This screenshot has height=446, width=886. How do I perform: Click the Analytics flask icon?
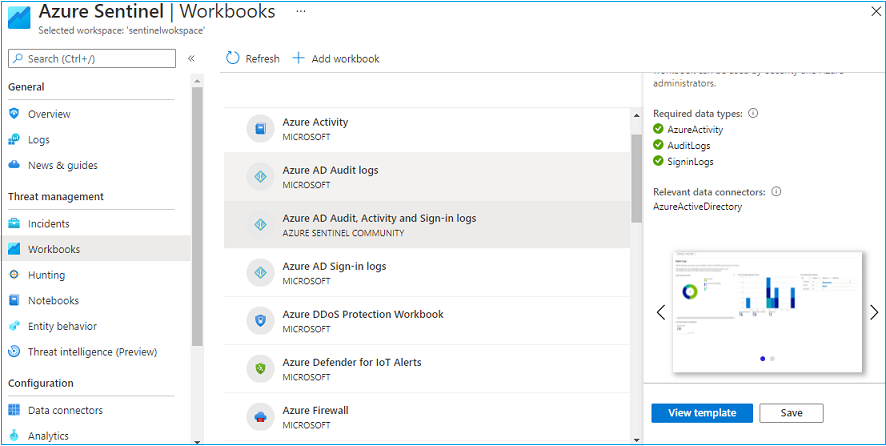14,435
